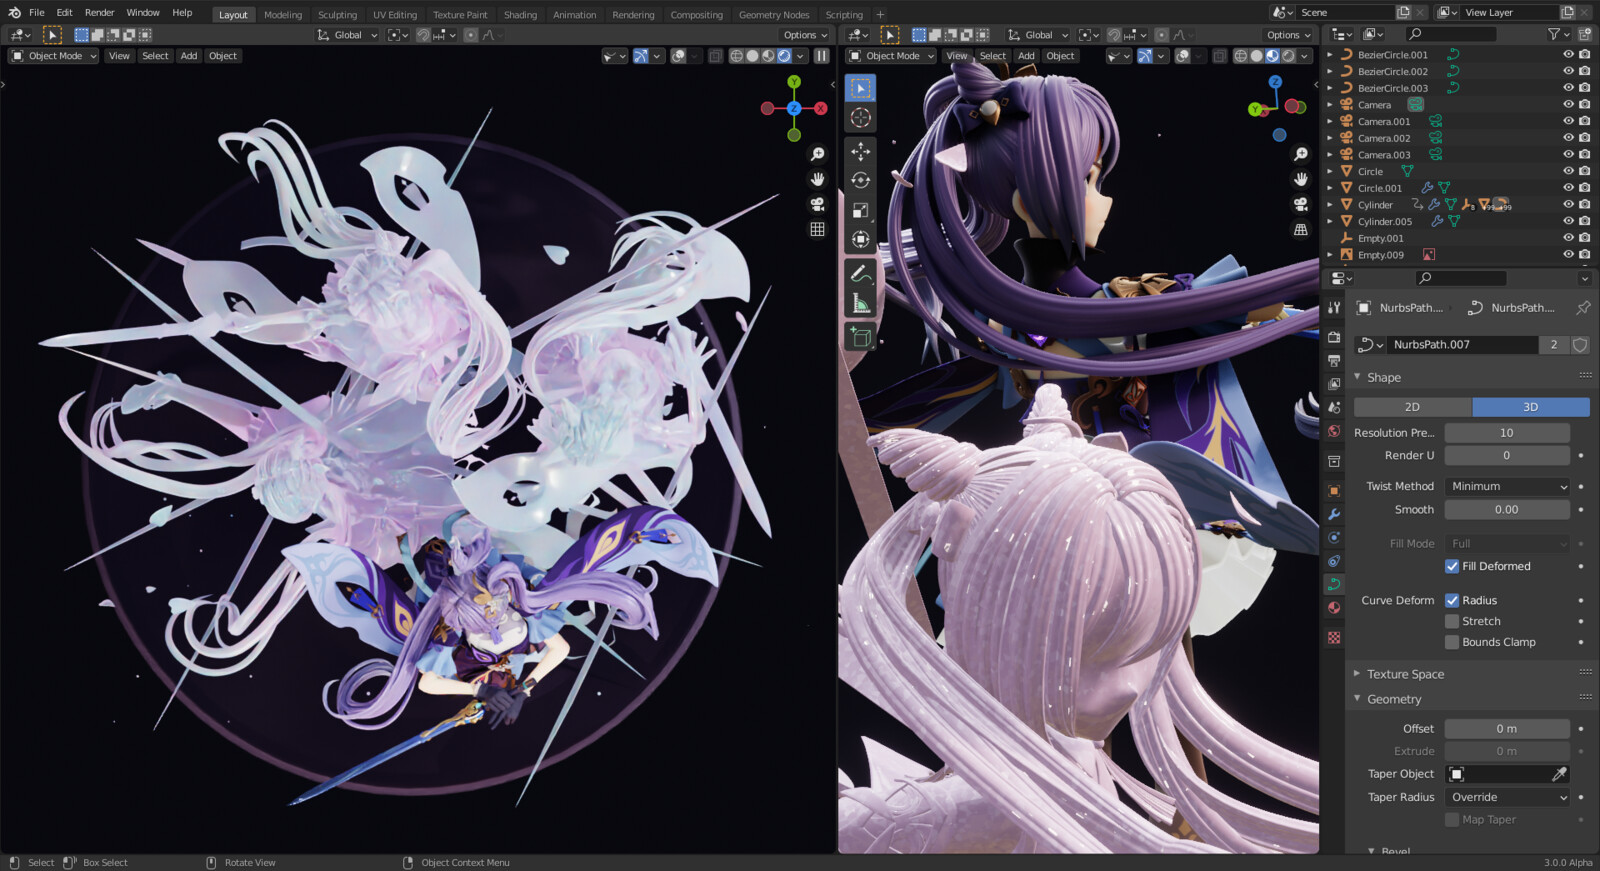Pick the Move tool in toolbar
This screenshot has width=1600, height=871.
860,151
